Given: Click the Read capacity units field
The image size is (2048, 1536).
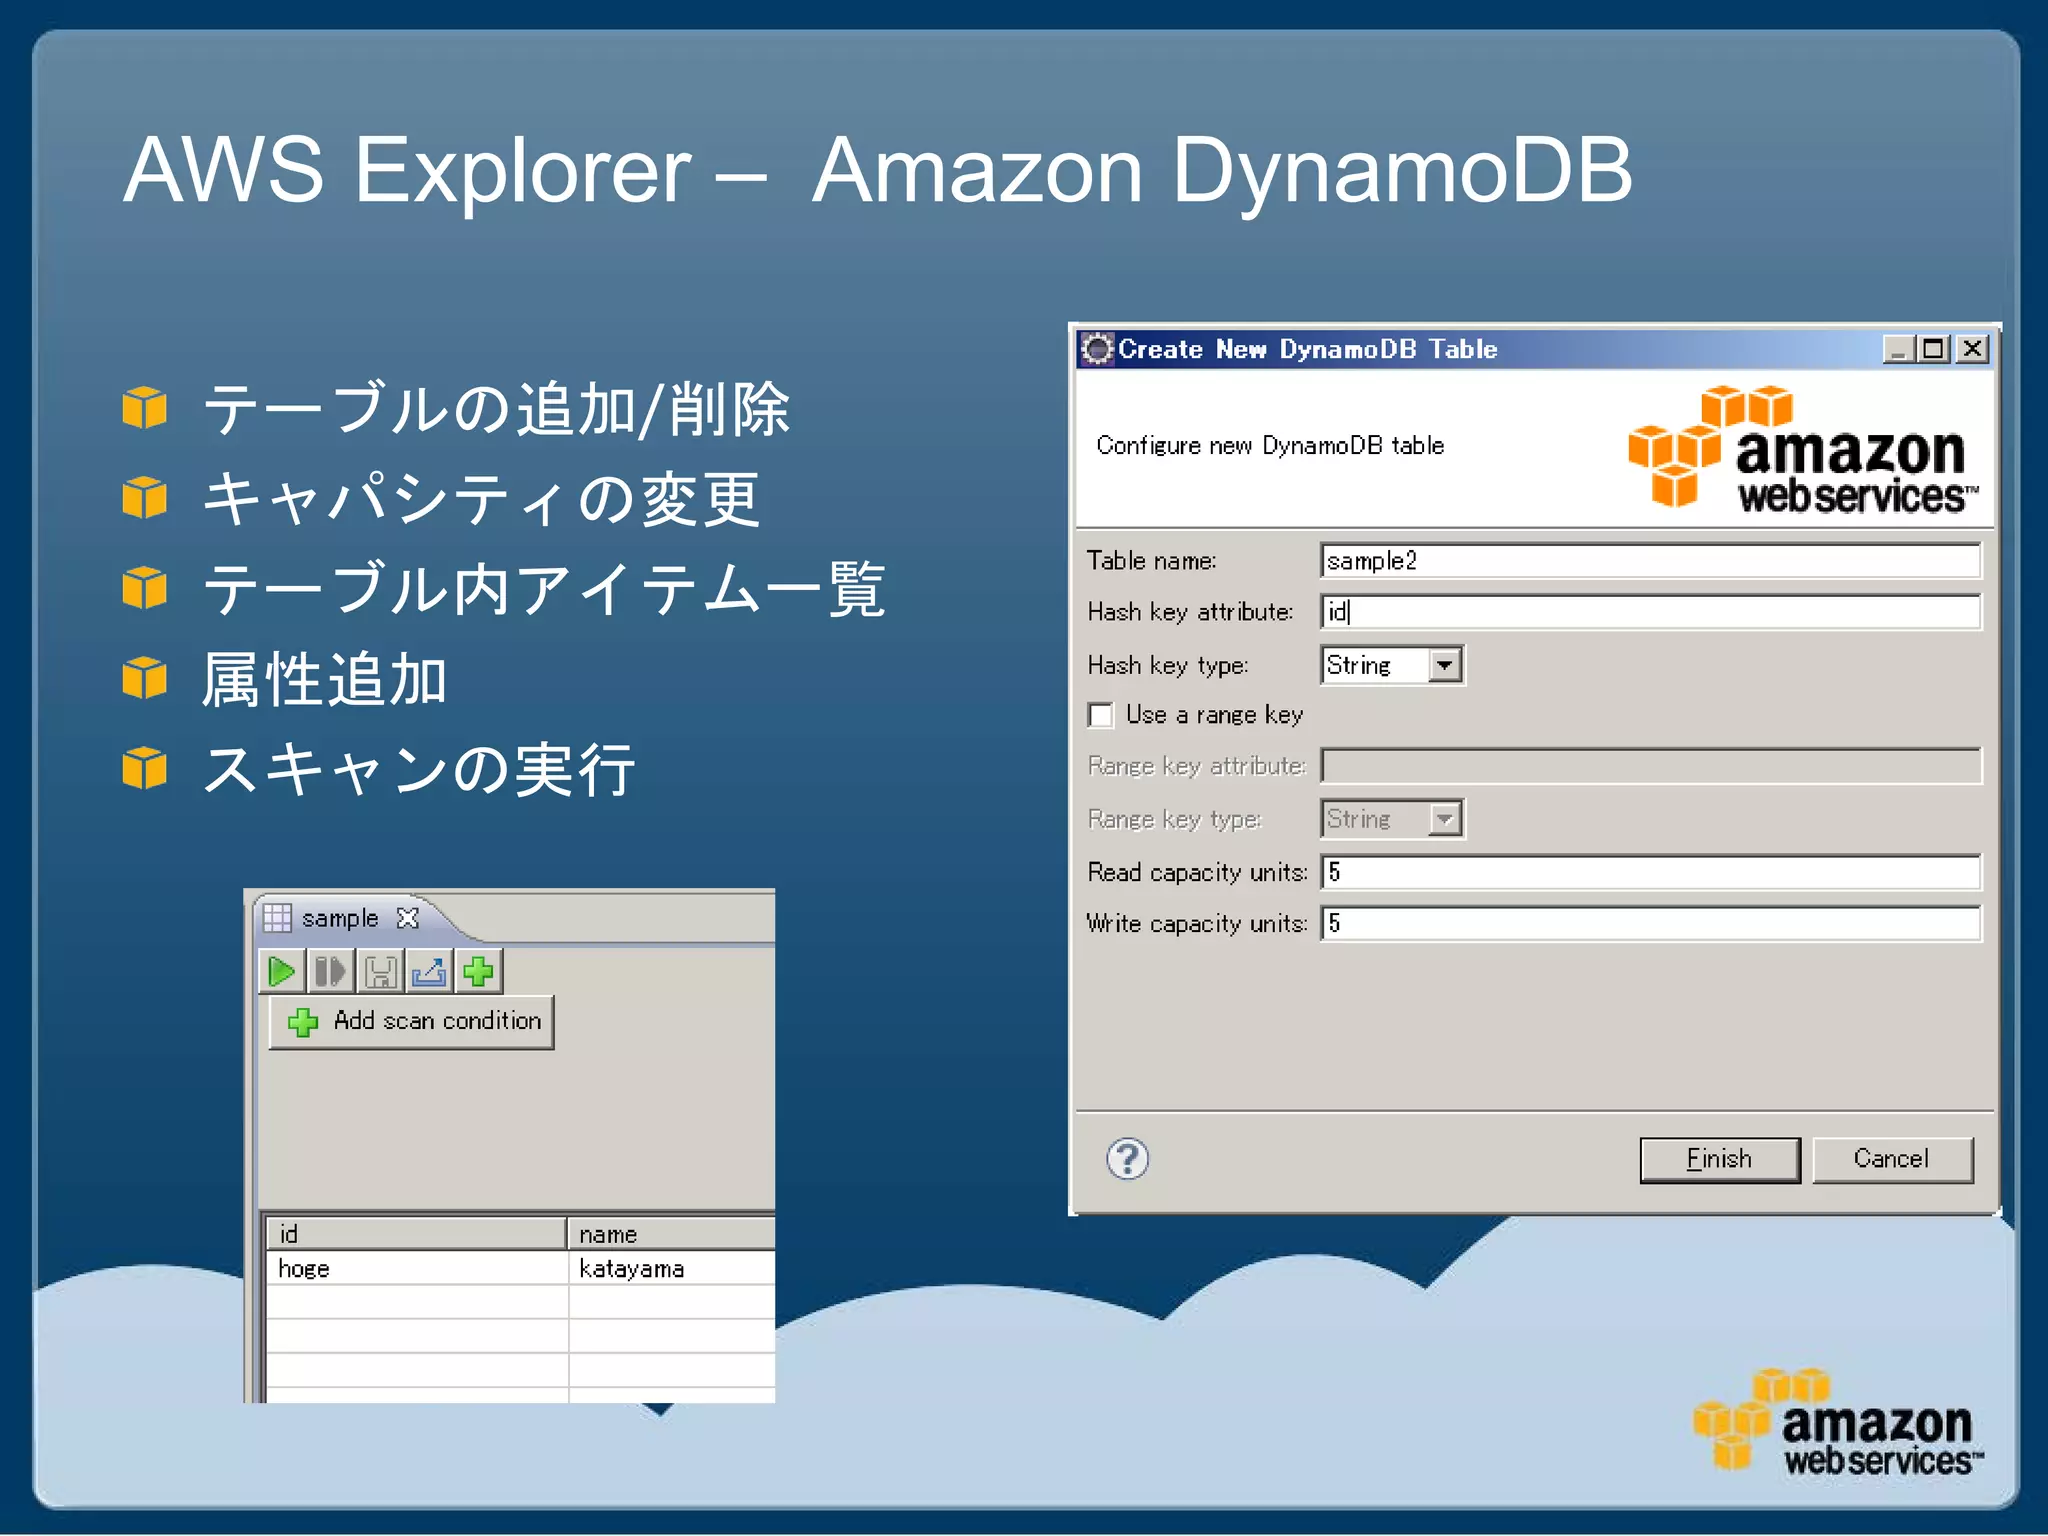Looking at the screenshot, I should (x=1650, y=872).
